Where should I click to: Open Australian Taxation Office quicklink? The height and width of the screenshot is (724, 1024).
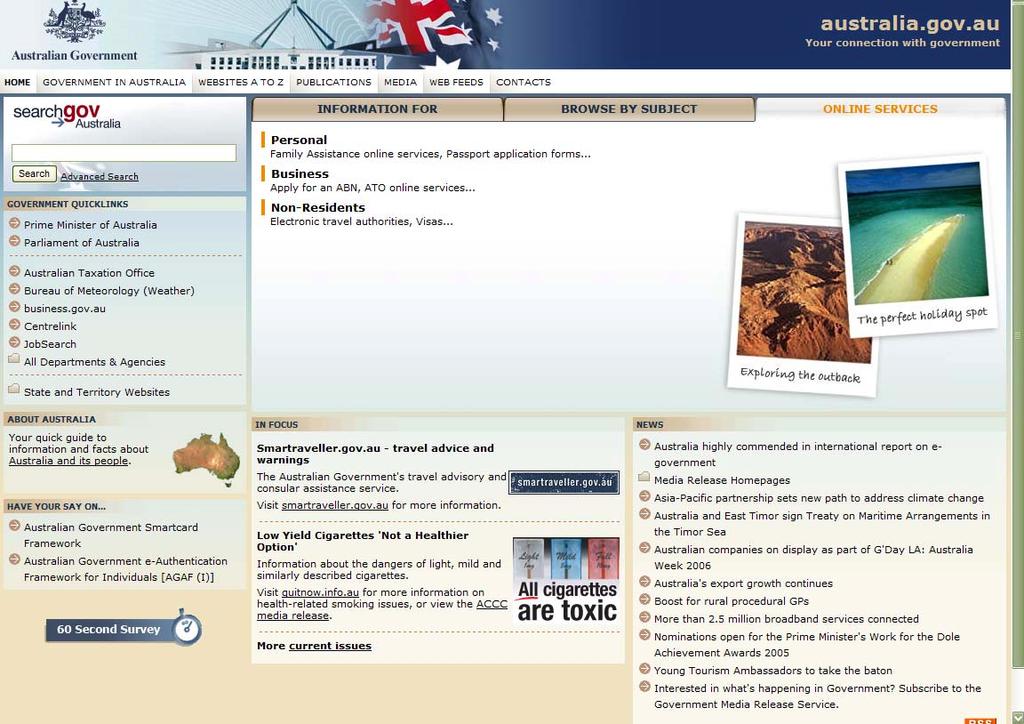click(x=89, y=273)
